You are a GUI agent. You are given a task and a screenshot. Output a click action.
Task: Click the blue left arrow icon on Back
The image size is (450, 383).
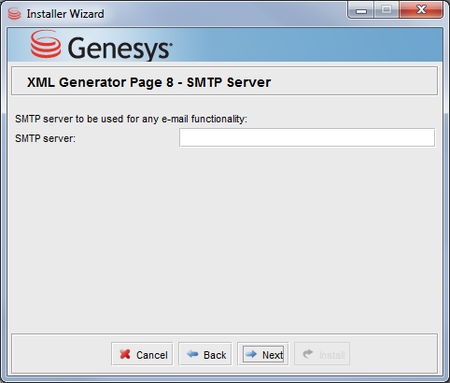pos(193,354)
